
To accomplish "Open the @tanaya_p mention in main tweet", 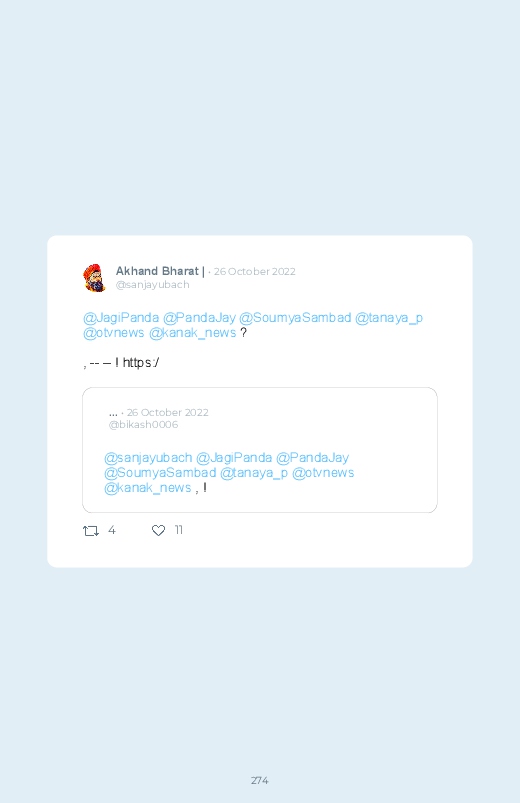I will click(389, 318).
